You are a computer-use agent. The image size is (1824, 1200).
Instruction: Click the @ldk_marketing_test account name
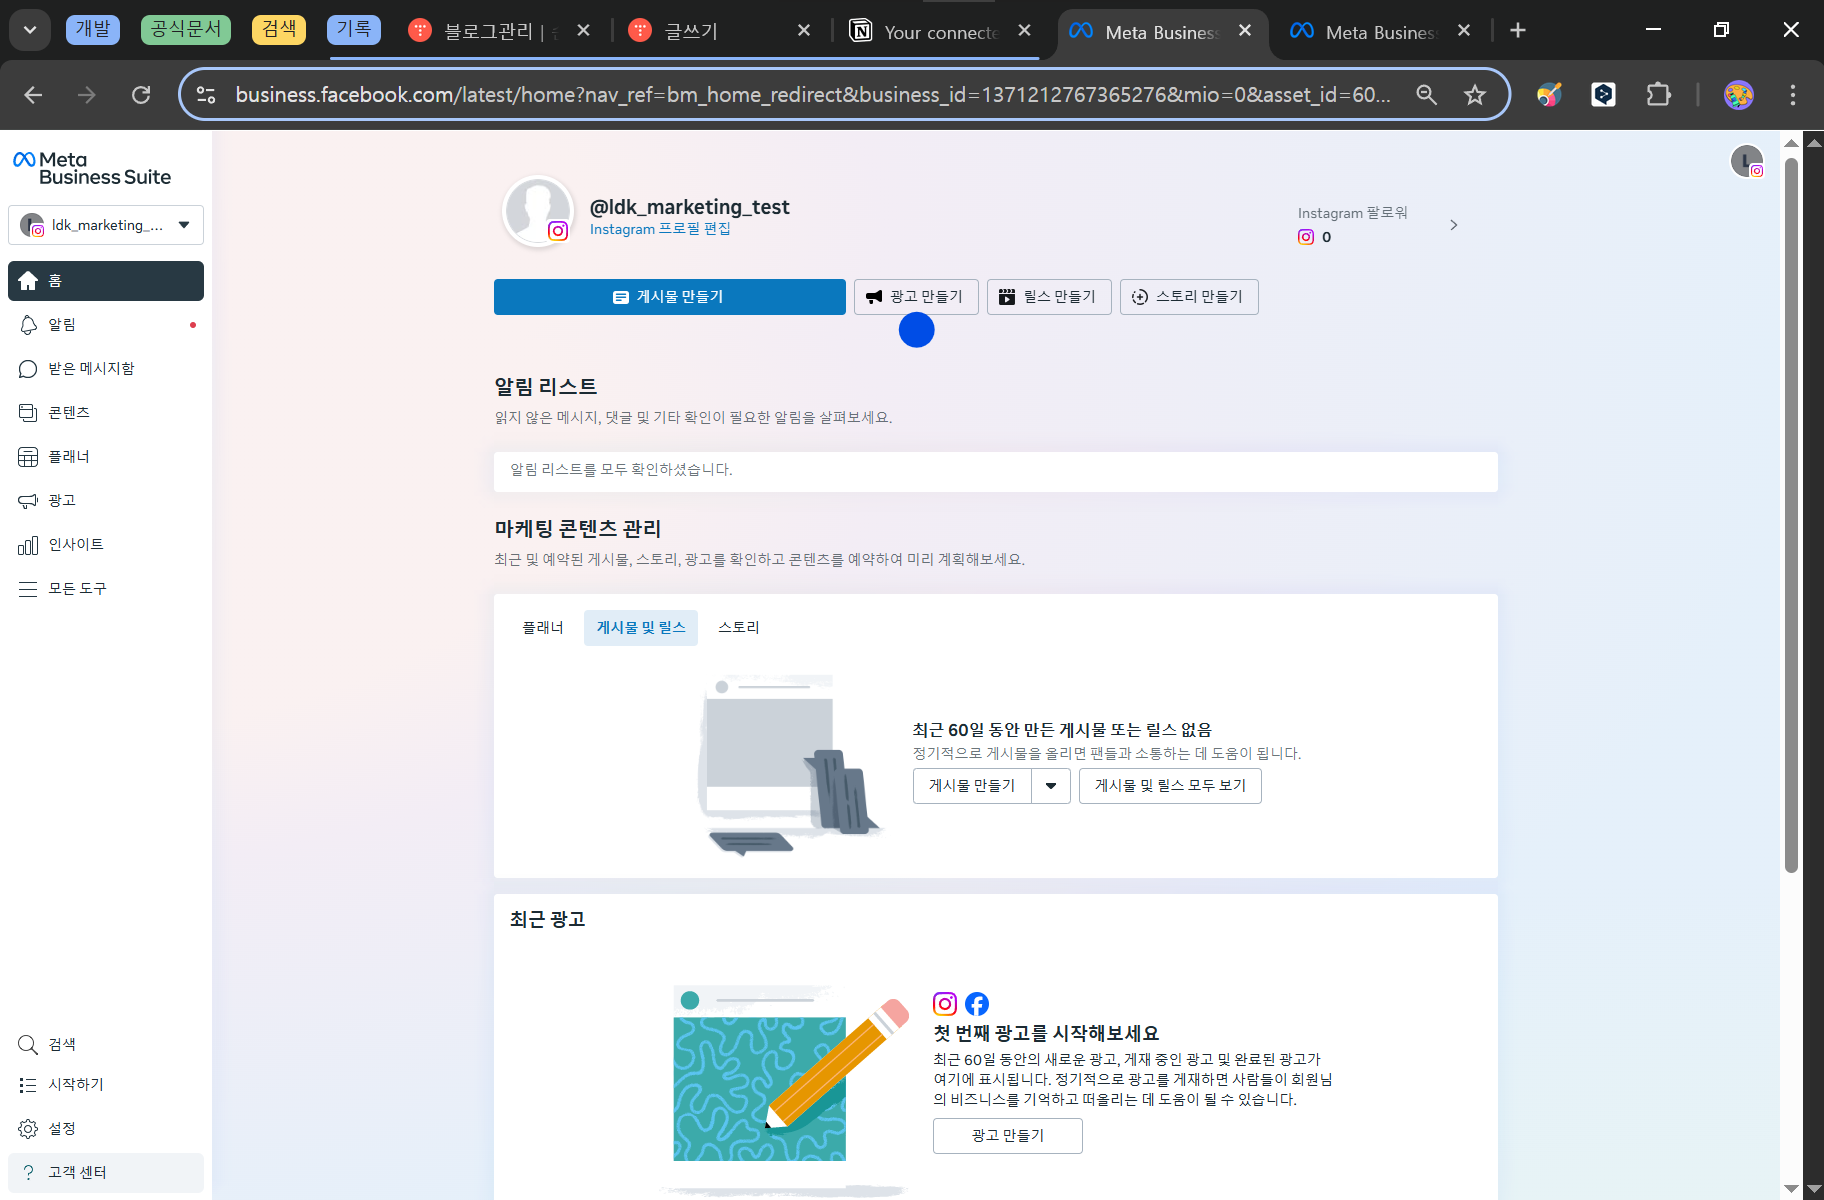[x=689, y=207]
